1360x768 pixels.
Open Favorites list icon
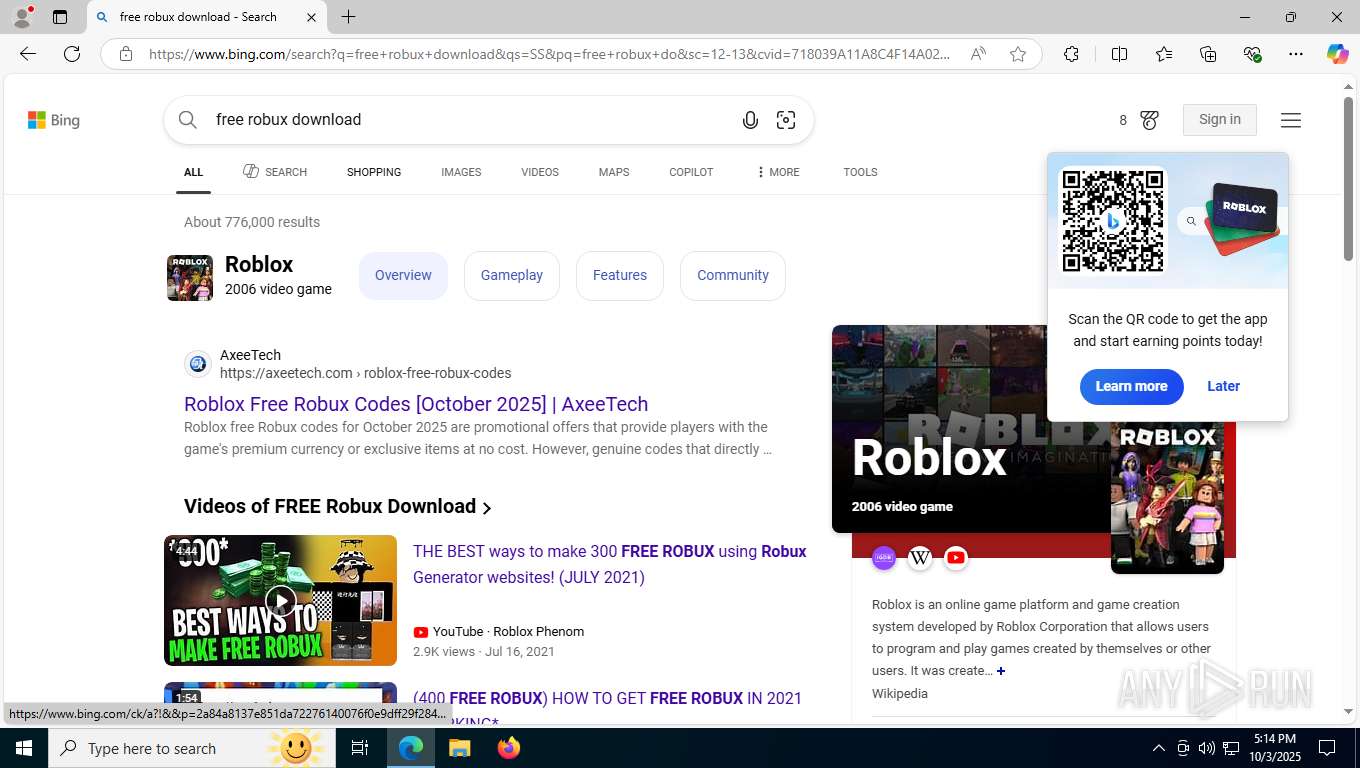click(x=1164, y=54)
